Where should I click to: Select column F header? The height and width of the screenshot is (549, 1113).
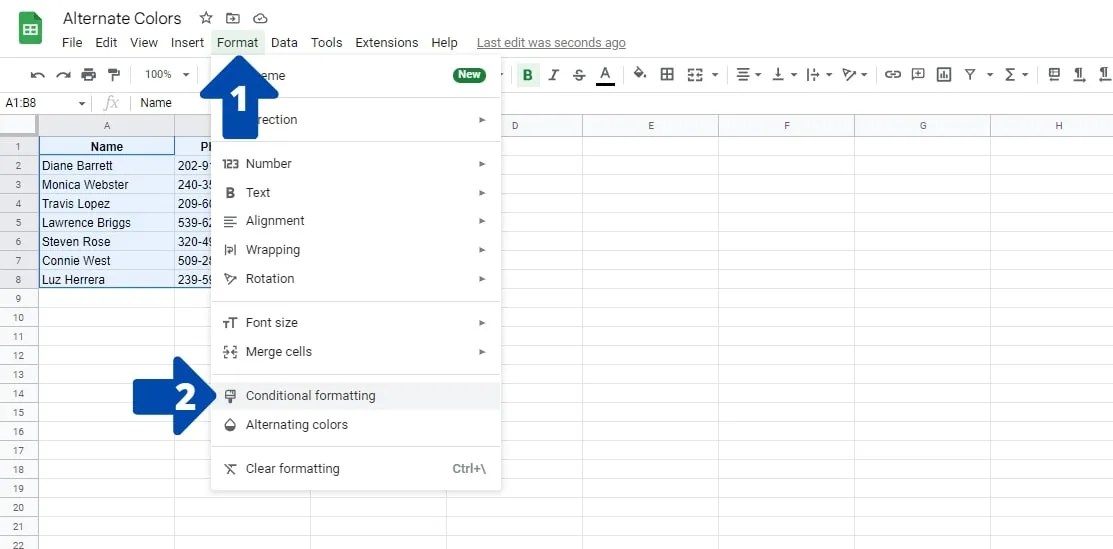pos(786,126)
